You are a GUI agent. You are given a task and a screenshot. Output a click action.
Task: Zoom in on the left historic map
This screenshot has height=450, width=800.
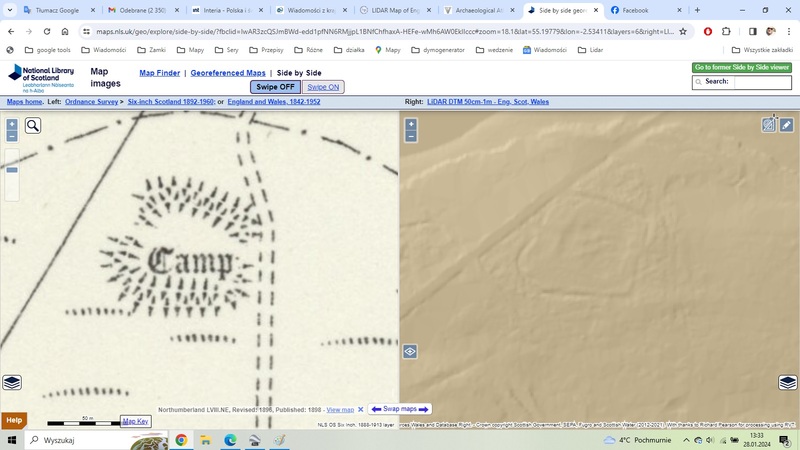click(x=12, y=125)
